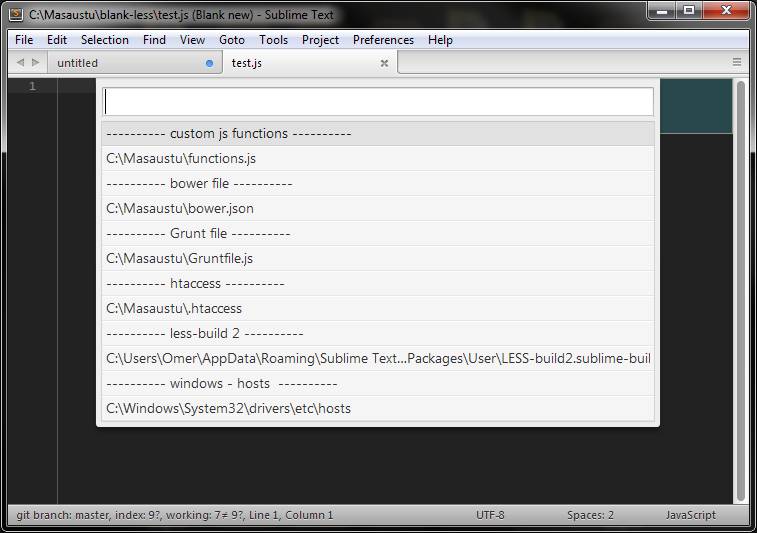Viewport: 757px width, 533px height.
Task: Select the custom js functions header row
Action: click(x=378, y=133)
